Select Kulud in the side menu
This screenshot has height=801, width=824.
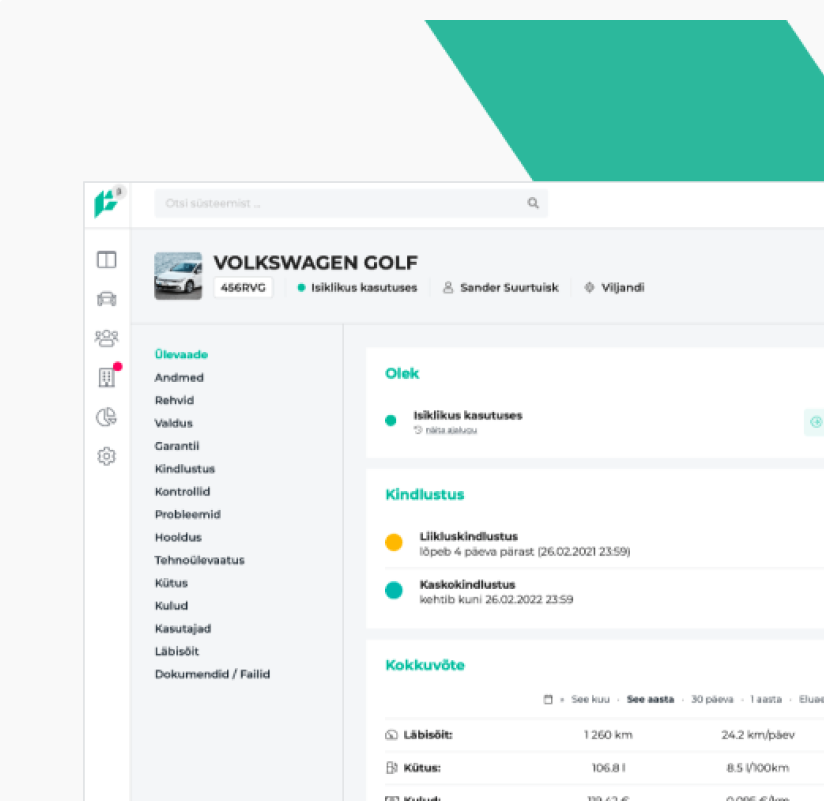pos(171,605)
